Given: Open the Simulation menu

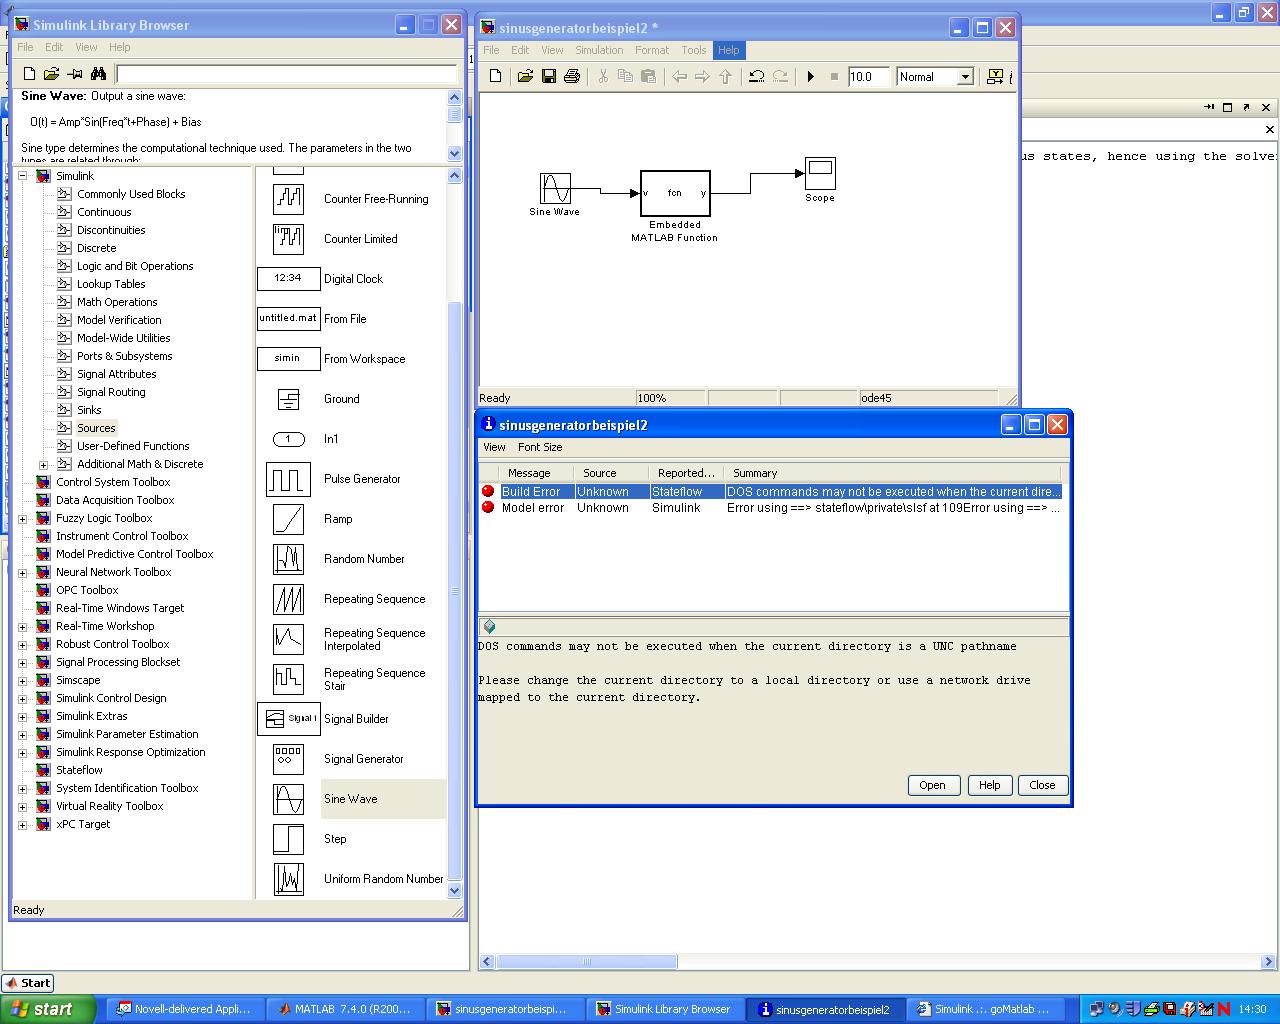Looking at the screenshot, I should pyautogui.click(x=599, y=50).
